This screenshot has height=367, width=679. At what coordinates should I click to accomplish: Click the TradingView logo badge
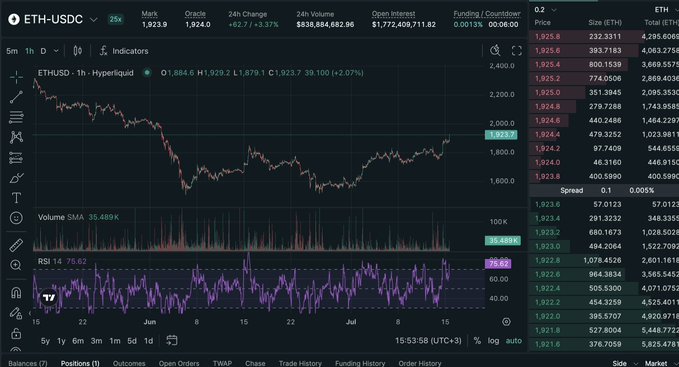(49, 297)
